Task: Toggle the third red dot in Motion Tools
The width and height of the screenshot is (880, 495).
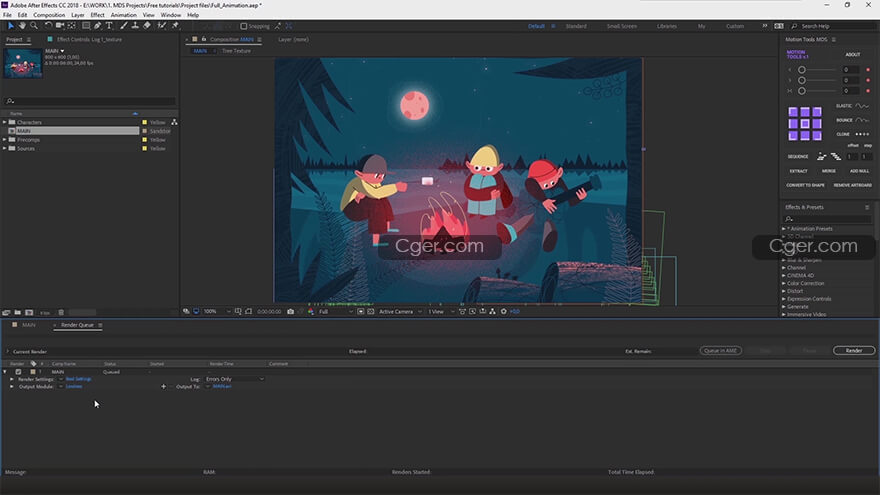Action: [x=868, y=90]
